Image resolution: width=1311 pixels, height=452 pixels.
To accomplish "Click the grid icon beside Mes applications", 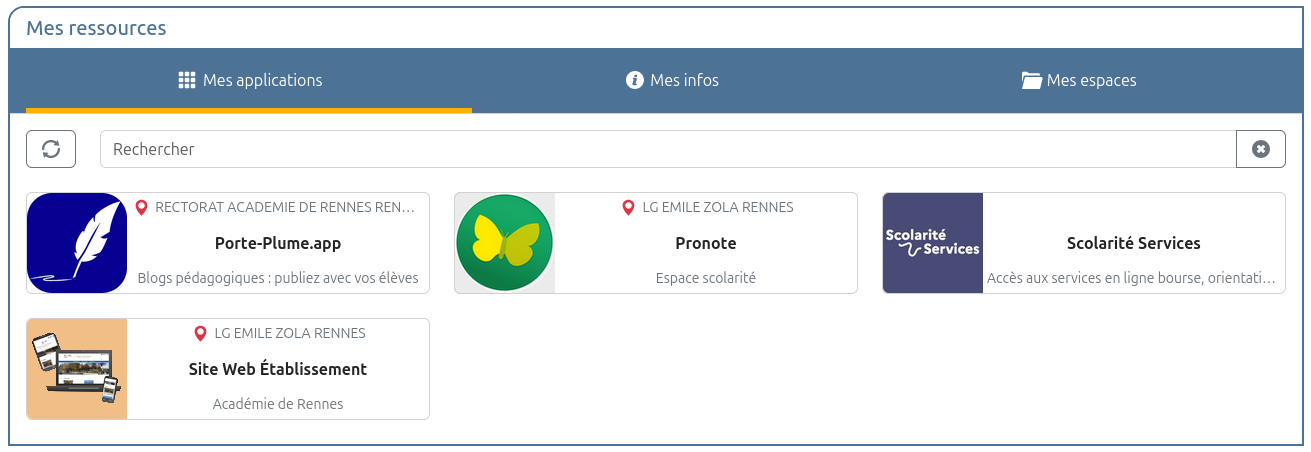I will pyautogui.click(x=187, y=80).
